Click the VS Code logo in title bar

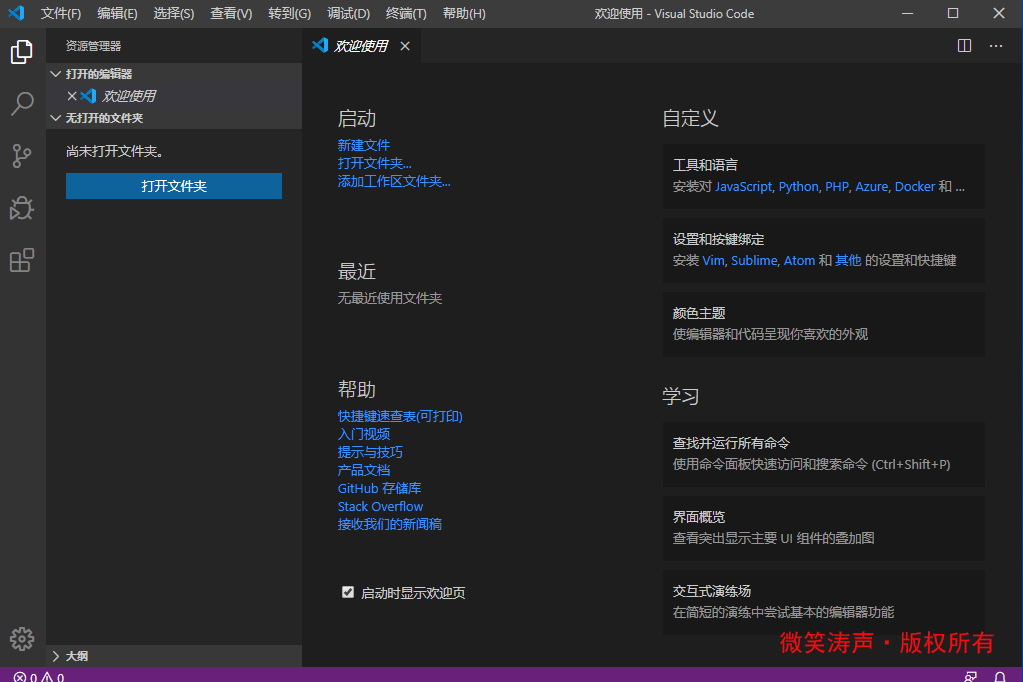(16, 13)
